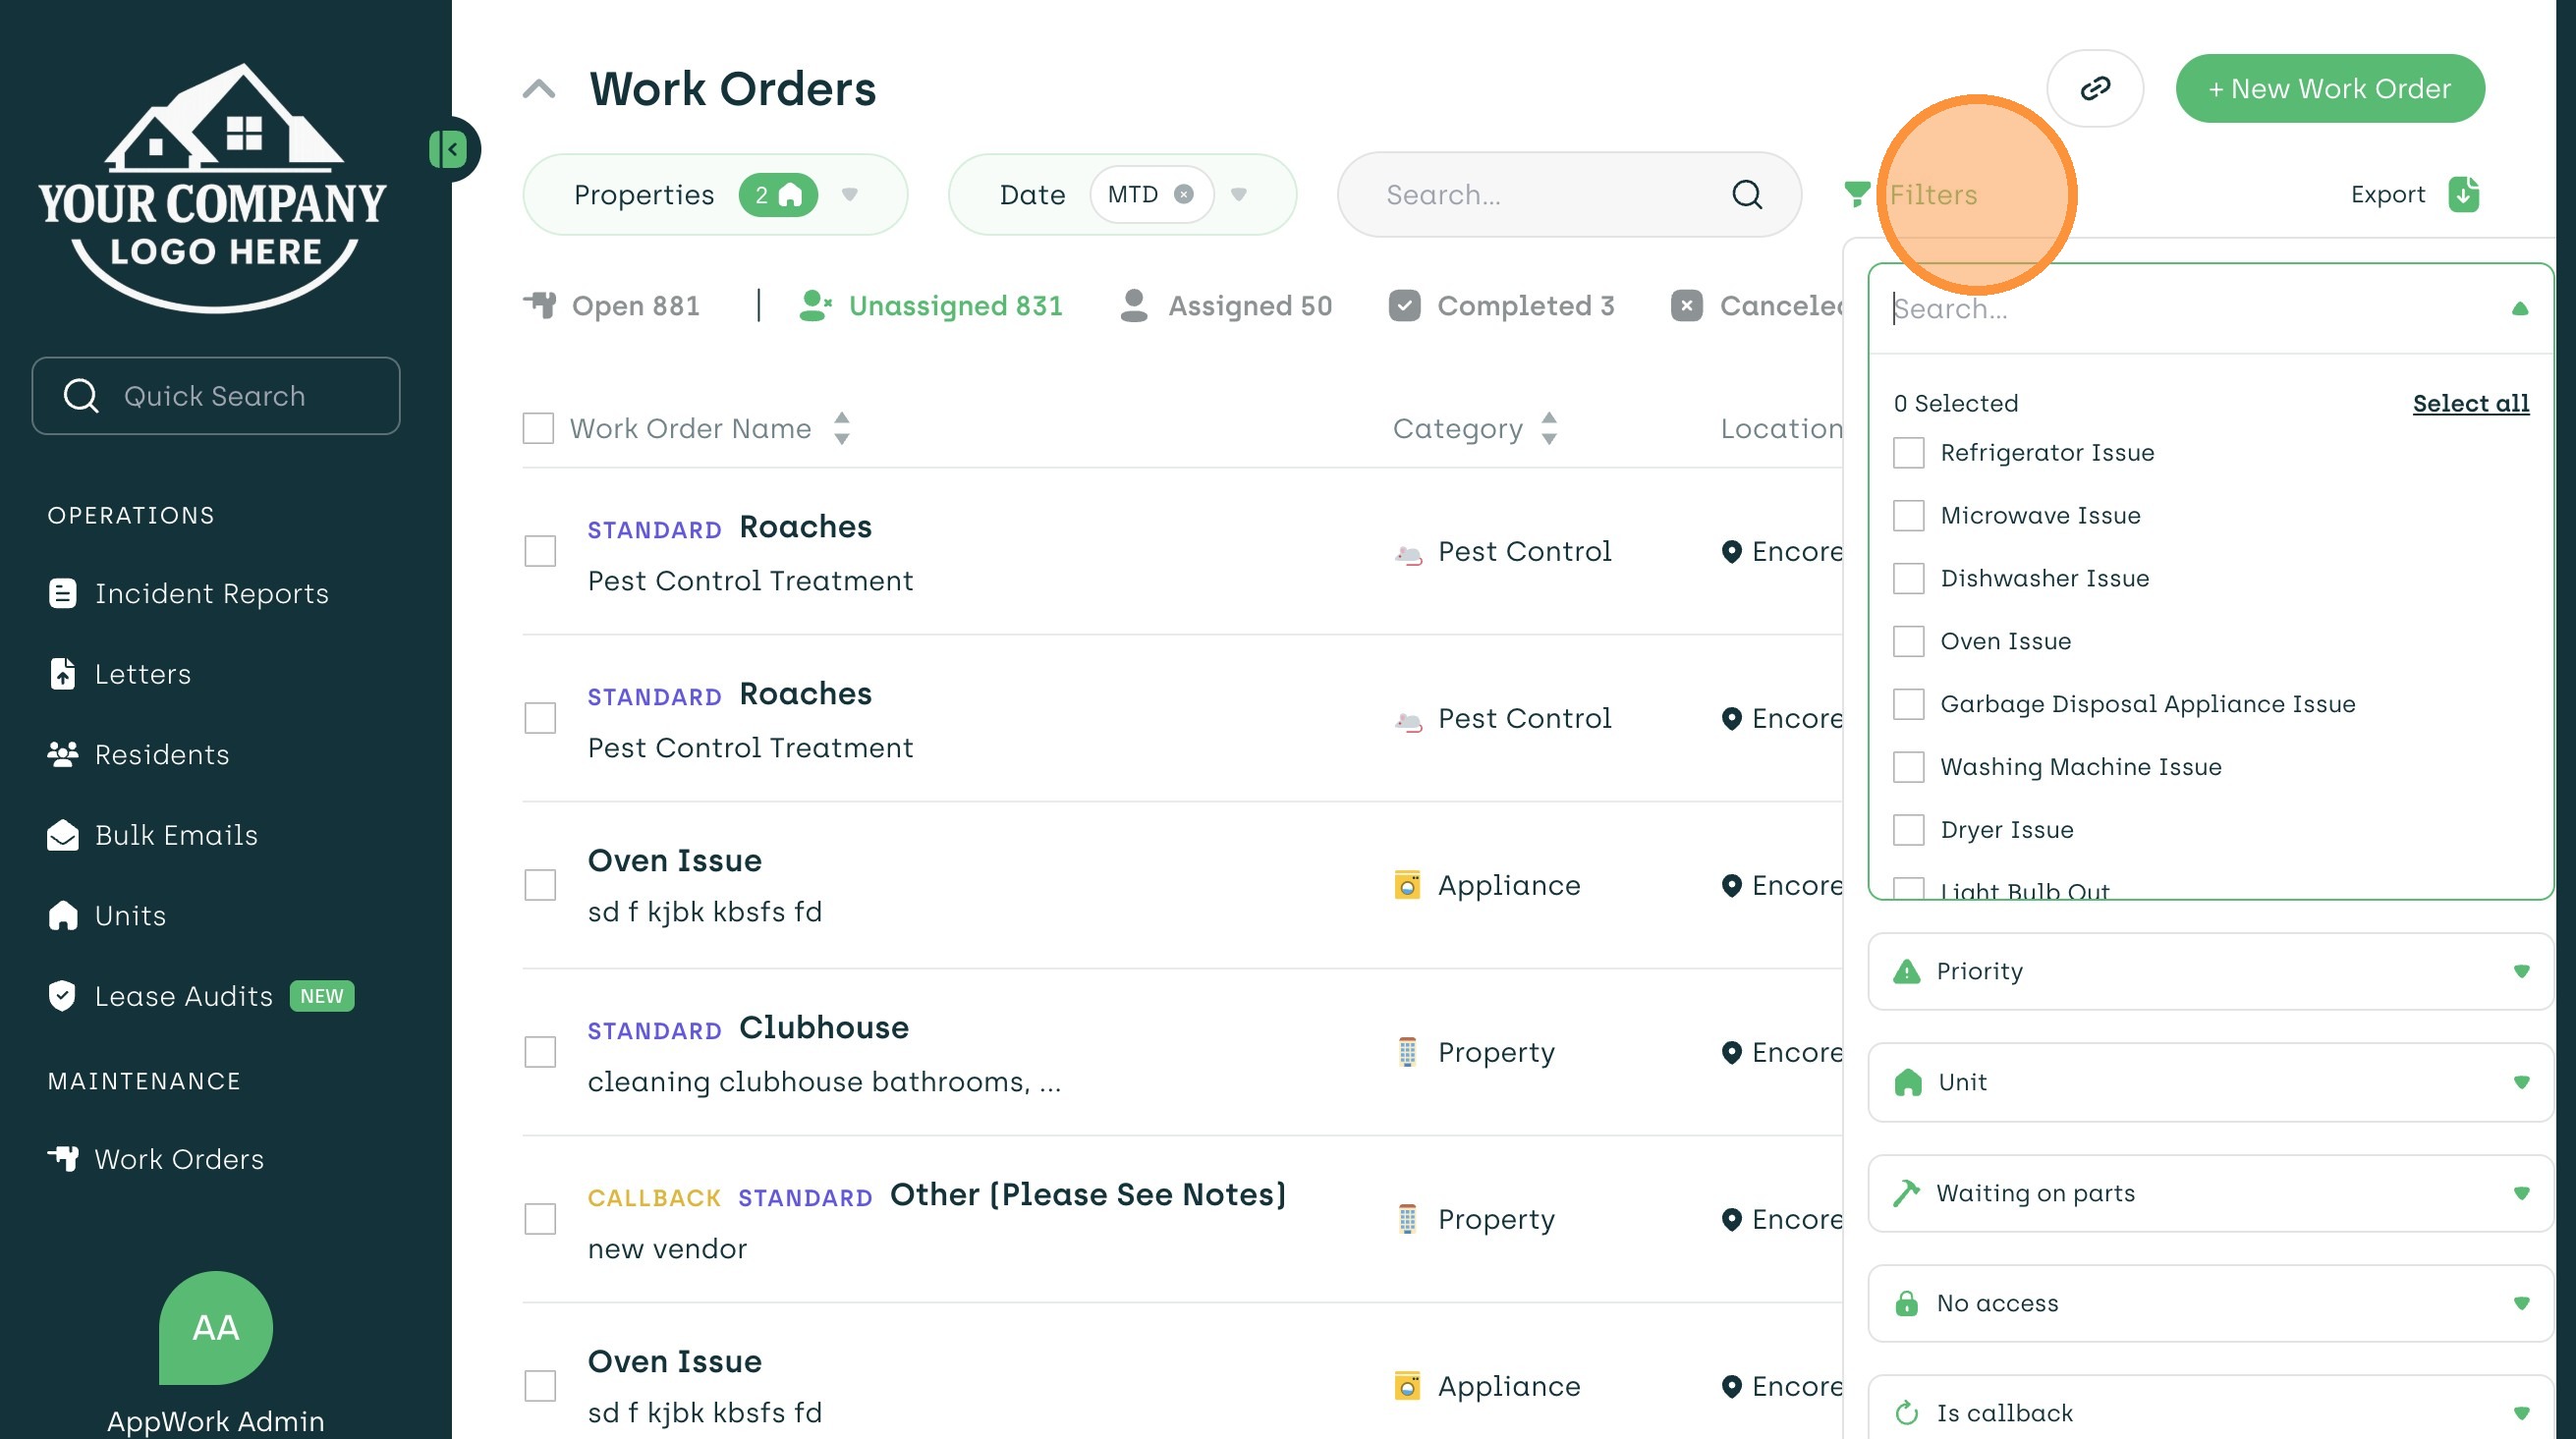The image size is (2576, 1439).
Task: Tick the Washing Machine Issue option
Action: pyautogui.click(x=1908, y=767)
